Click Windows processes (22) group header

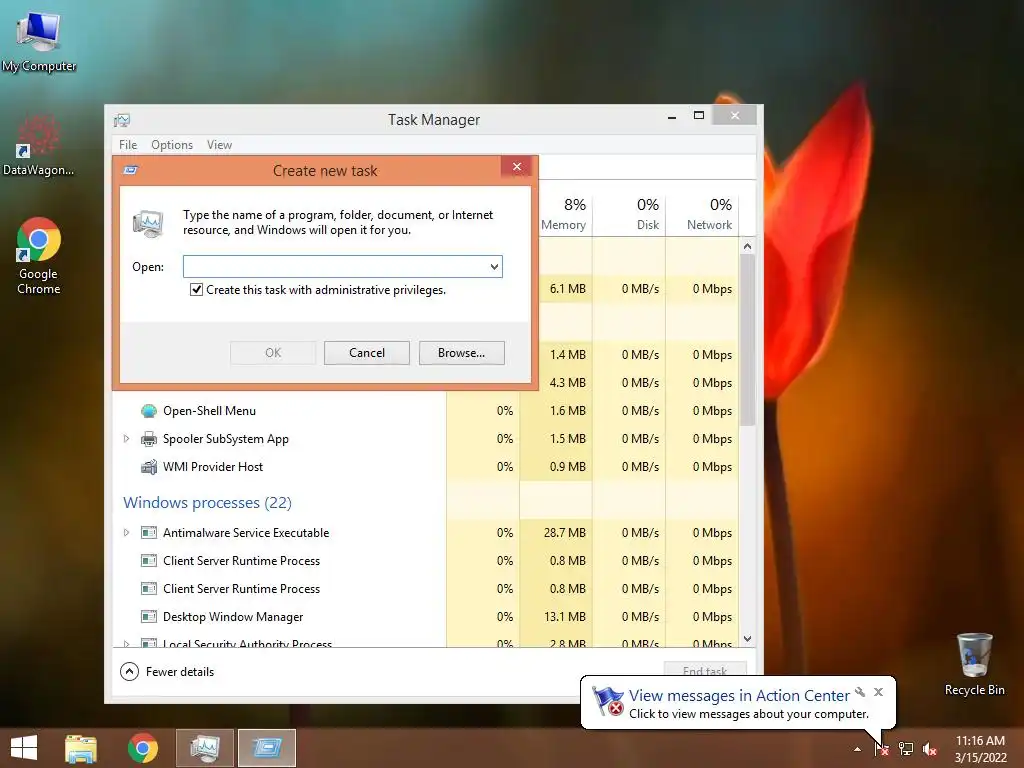click(x=207, y=502)
